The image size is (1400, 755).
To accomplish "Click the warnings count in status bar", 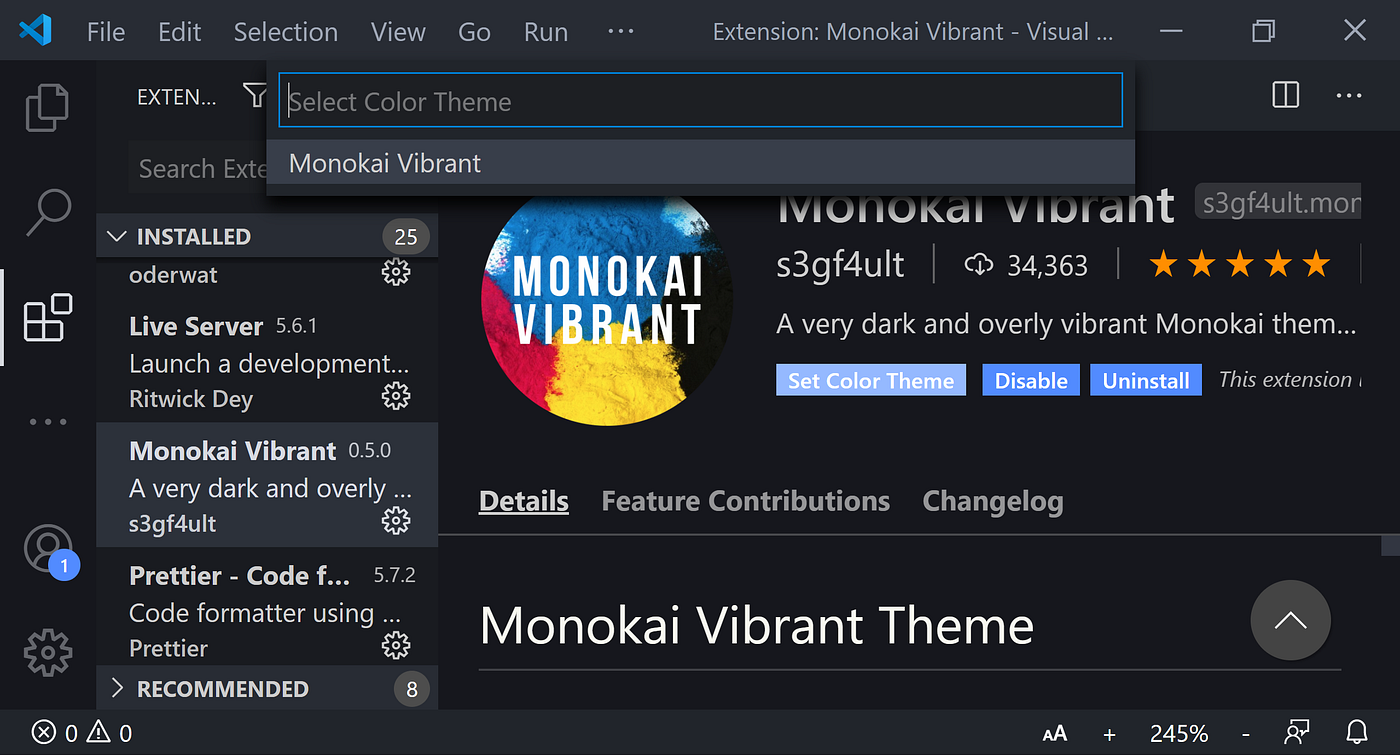I will (109, 733).
